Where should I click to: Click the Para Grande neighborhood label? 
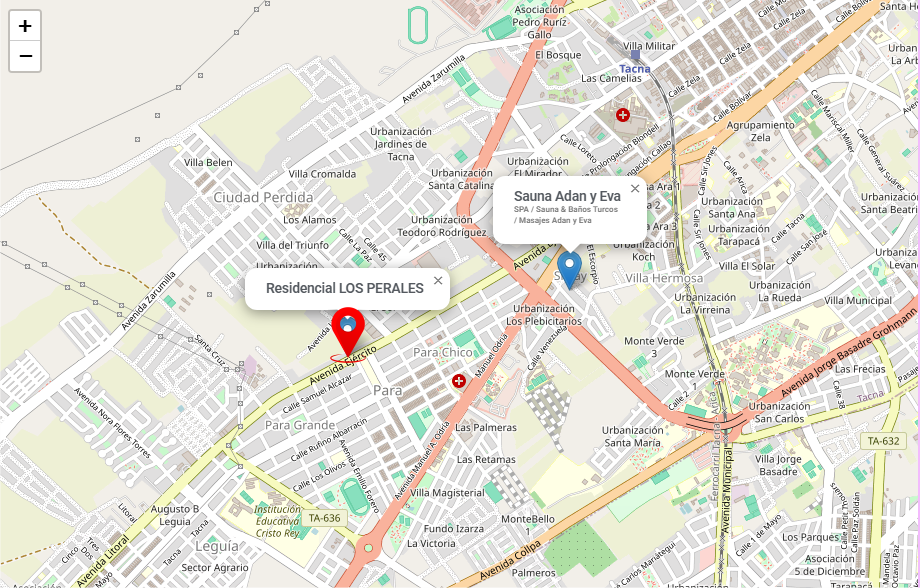tap(300, 425)
